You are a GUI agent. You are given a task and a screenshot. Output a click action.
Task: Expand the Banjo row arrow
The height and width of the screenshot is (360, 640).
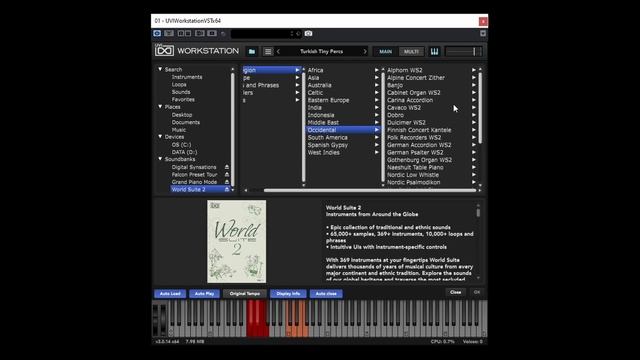474,85
